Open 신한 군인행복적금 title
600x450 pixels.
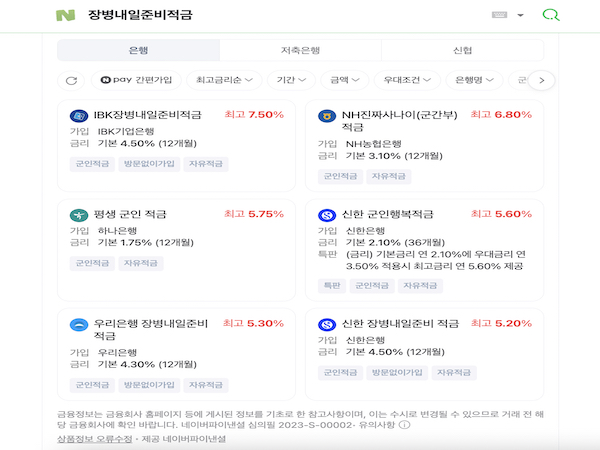[387, 214]
